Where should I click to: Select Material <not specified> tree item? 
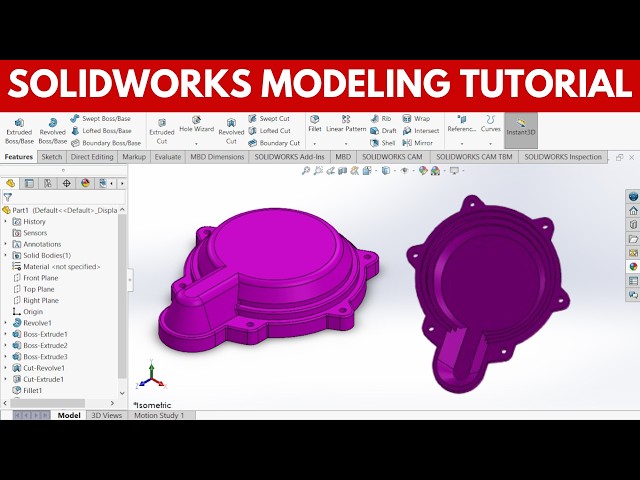(x=56, y=267)
